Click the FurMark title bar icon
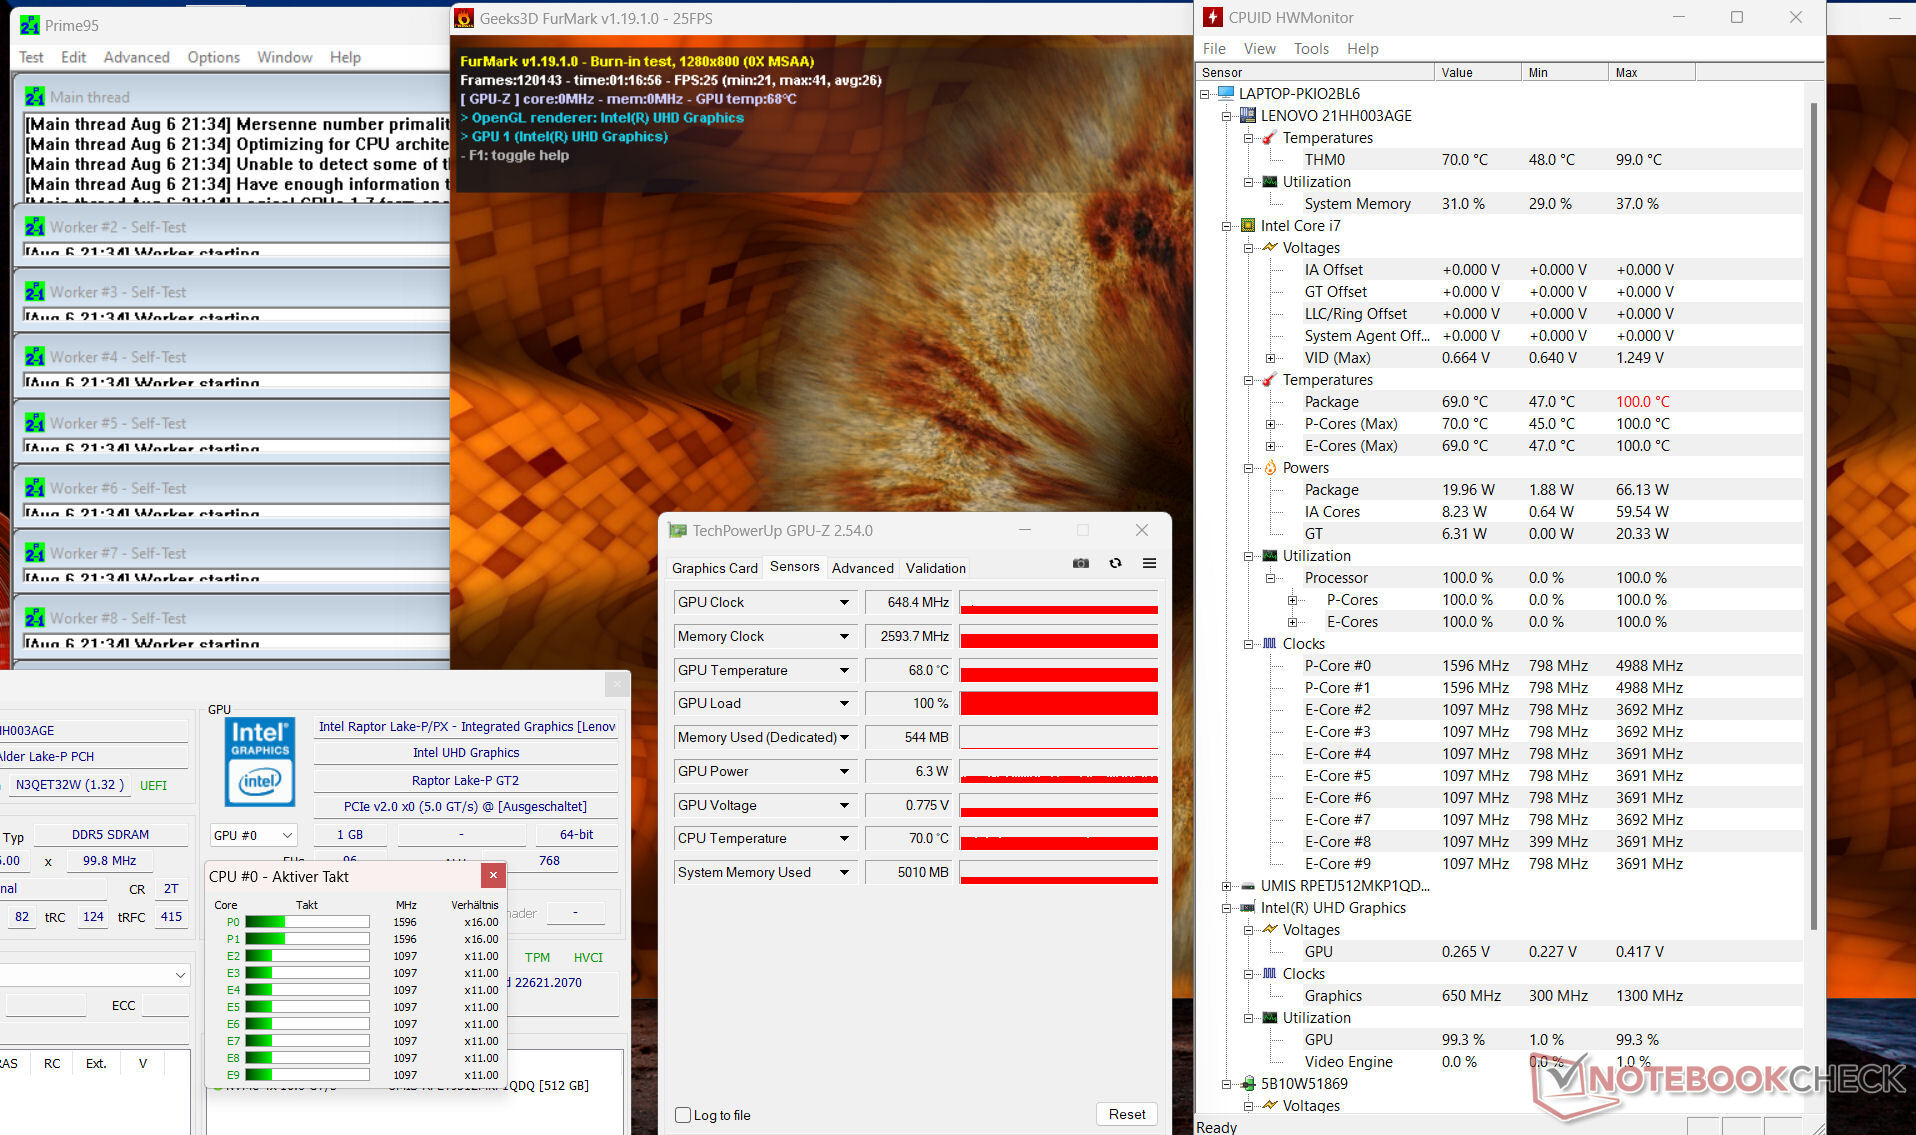The height and width of the screenshot is (1135, 1916). (x=464, y=18)
